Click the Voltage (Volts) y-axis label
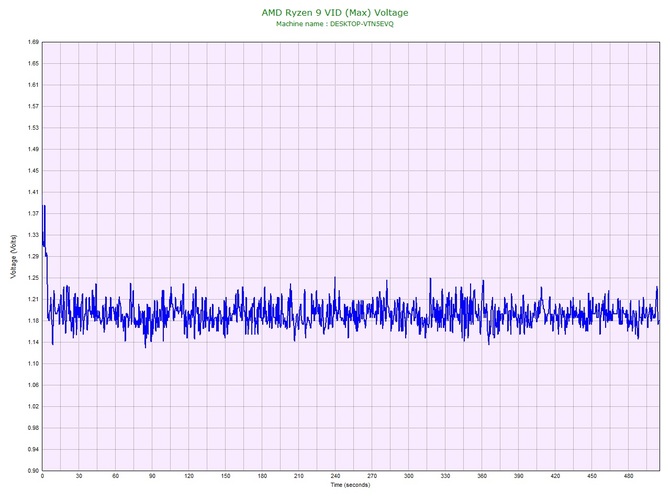The image size is (670, 502). tap(13, 257)
